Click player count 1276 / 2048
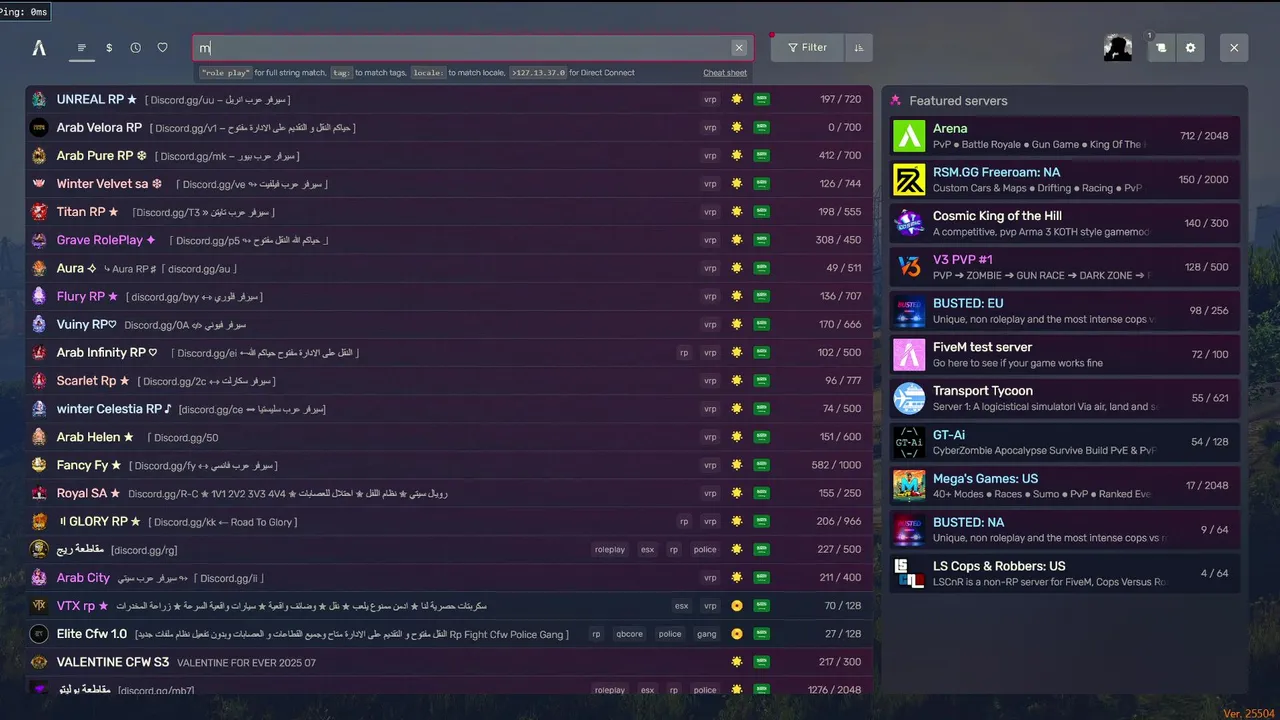 coord(833,690)
